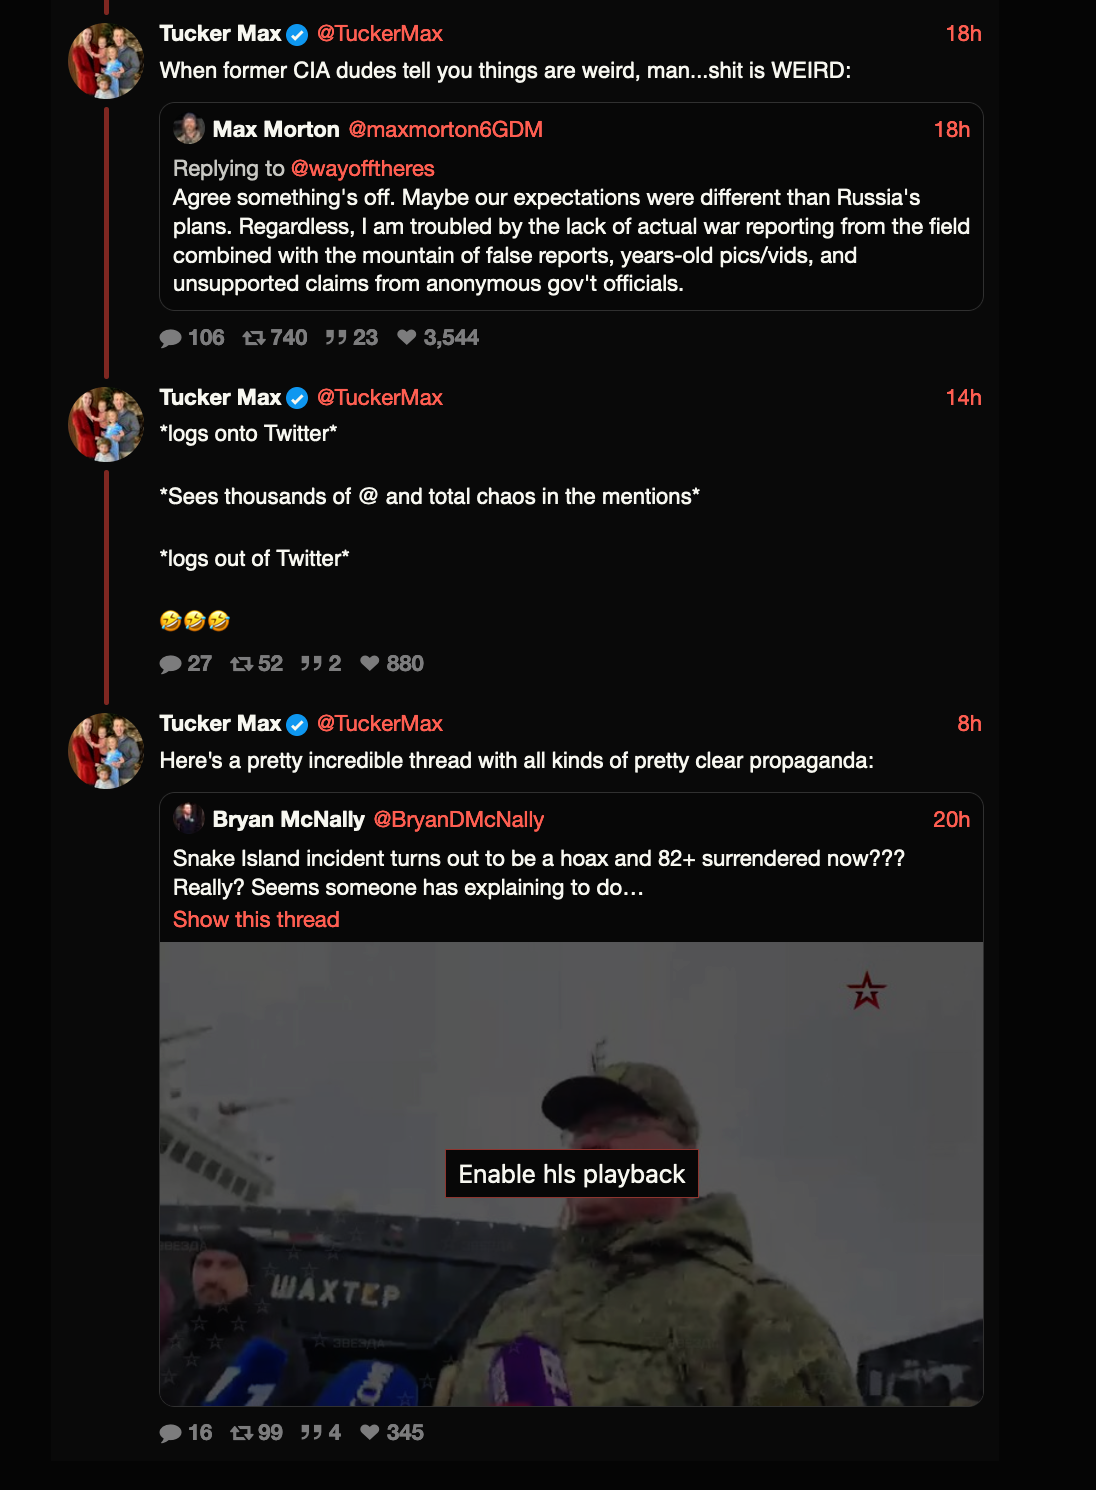Click the heart icon showing 3,544 likes
The height and width of the screenshot is (1490, 1096).
406,338
